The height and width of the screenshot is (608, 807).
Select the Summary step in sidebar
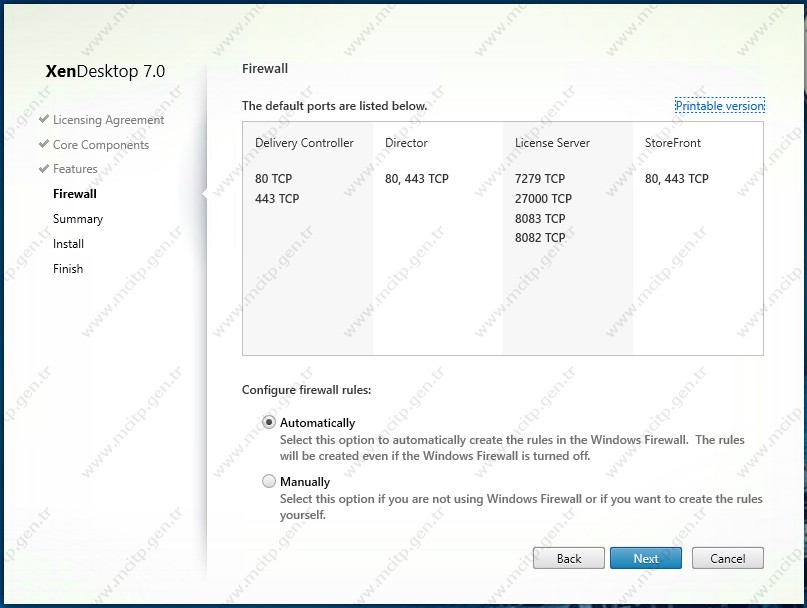[78, 219]
